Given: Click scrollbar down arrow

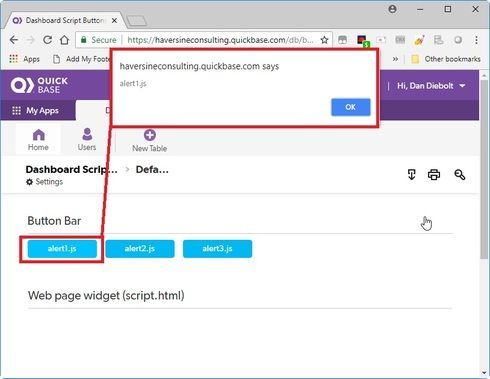Looking at the screenshot, I should pyautogui.click(x=484, y=373).
